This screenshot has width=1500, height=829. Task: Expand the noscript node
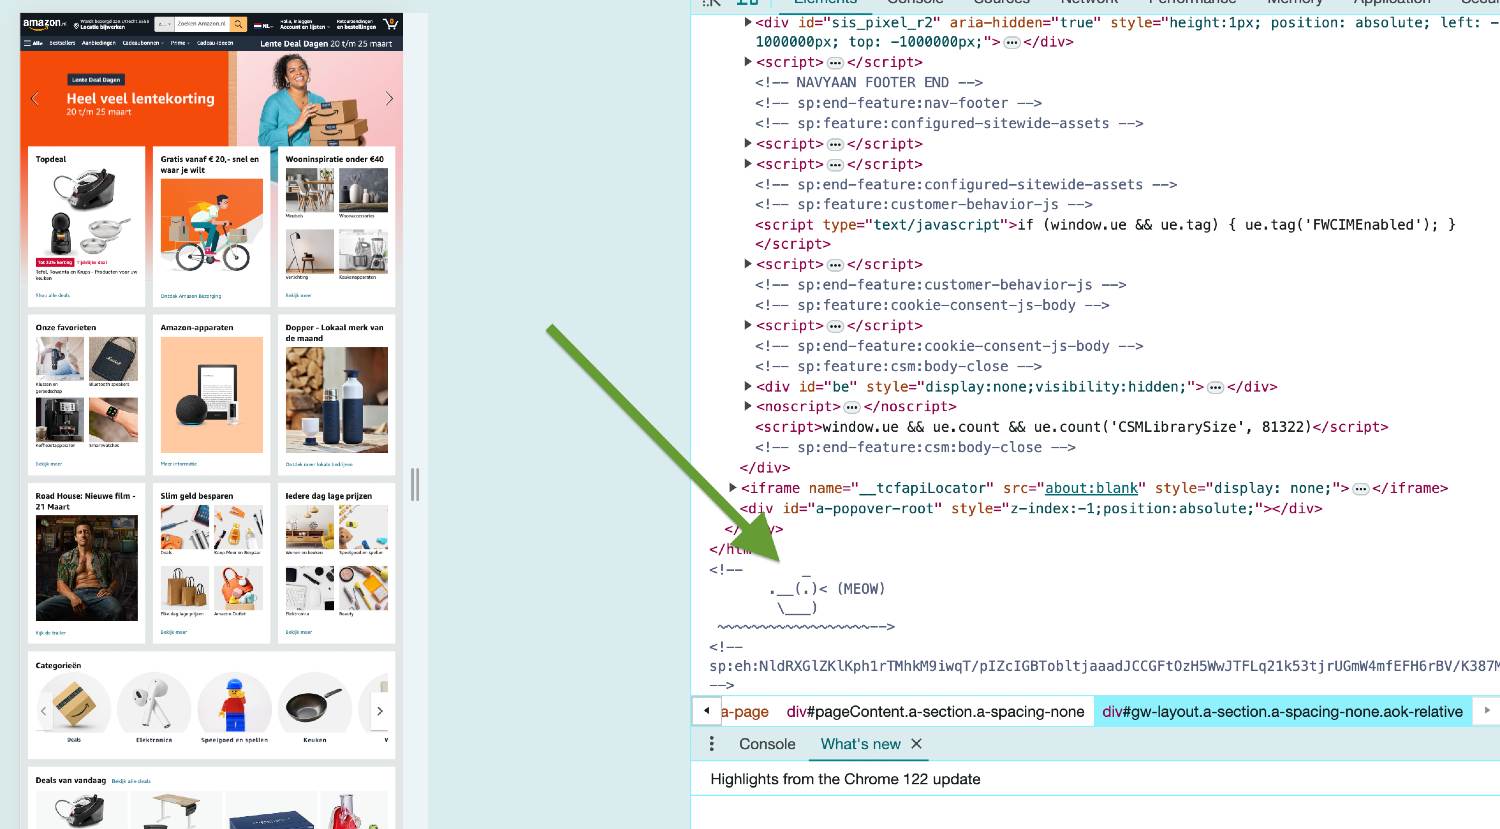click(x=748, y=406)
